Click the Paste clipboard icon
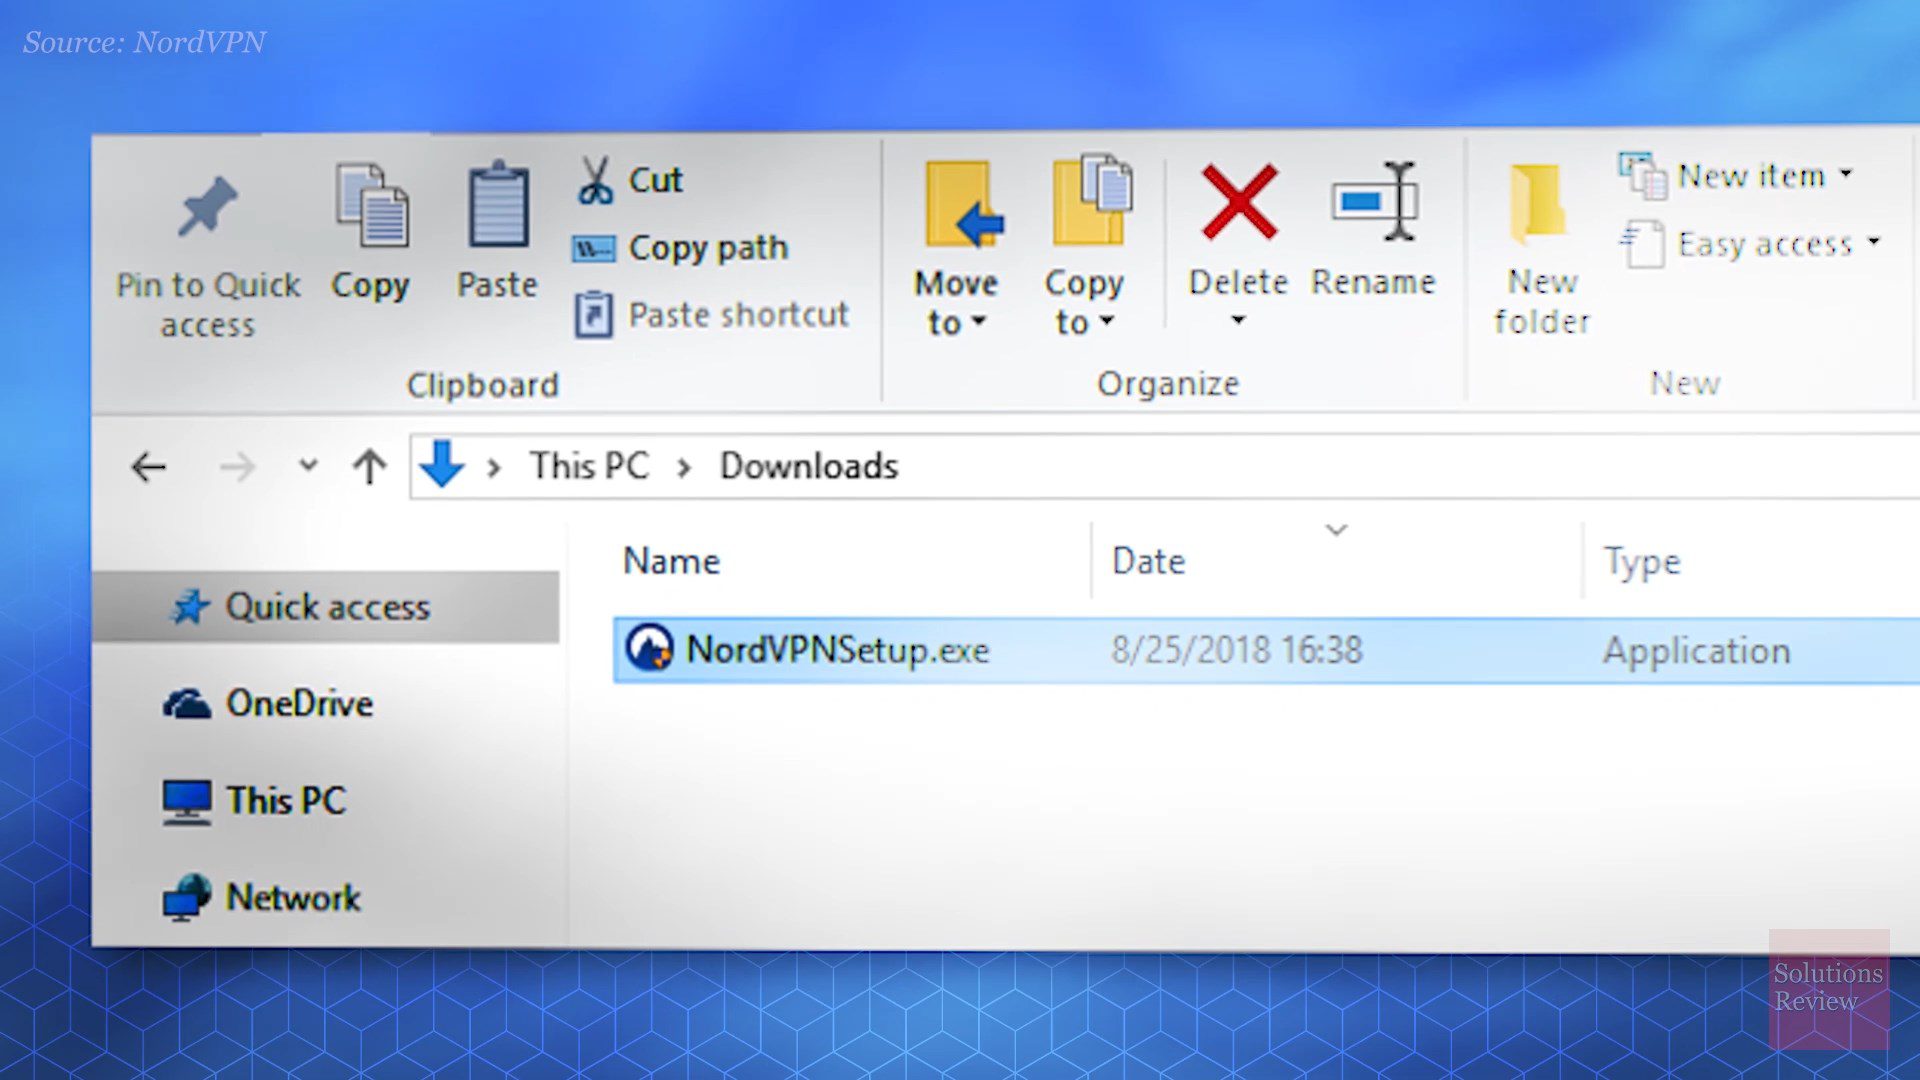This screenshot has height=1080, width=1920. click(498, 205)
